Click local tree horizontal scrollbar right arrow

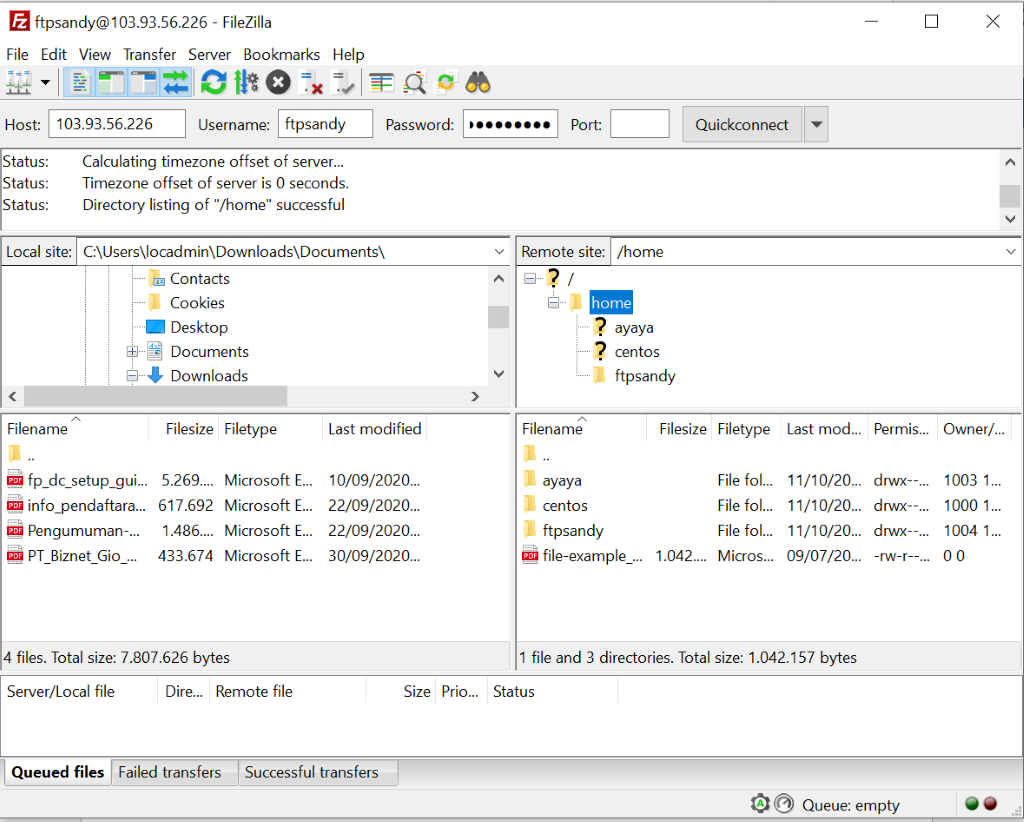[475, 396]
